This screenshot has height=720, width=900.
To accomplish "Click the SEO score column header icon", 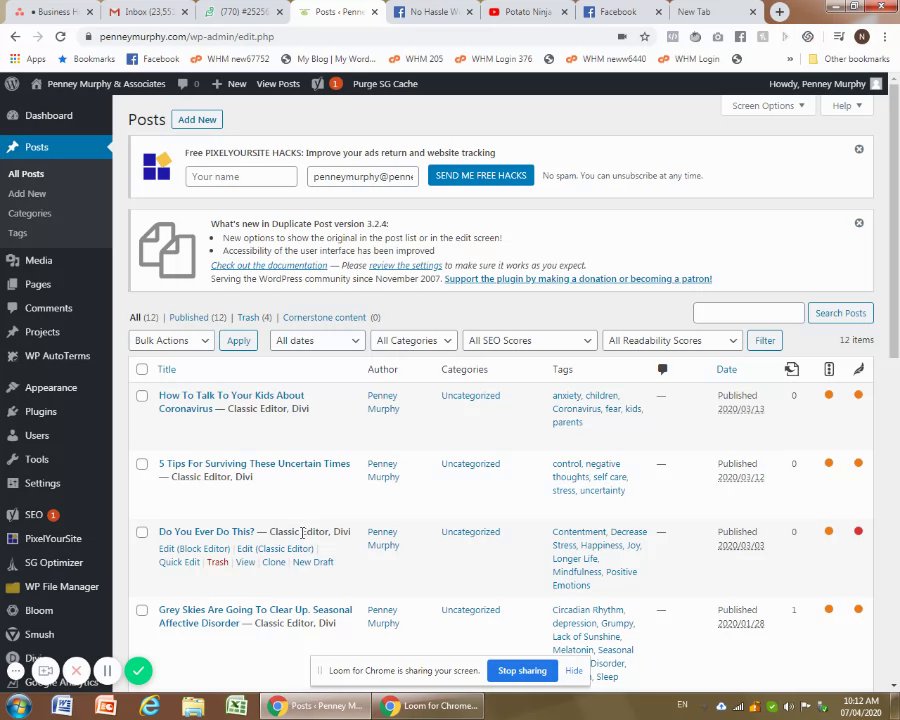I will tap(829, 369).
